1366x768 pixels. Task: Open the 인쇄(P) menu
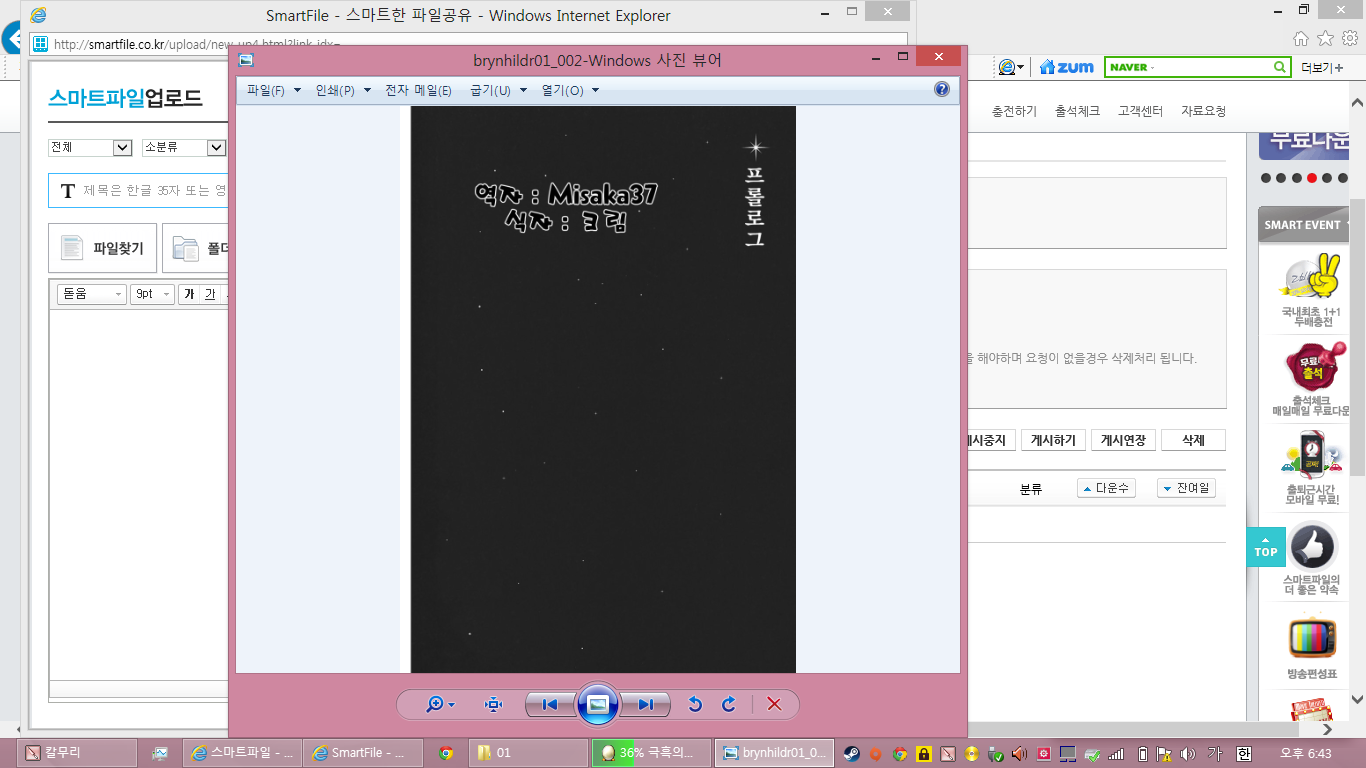click(x=342, y=90)
